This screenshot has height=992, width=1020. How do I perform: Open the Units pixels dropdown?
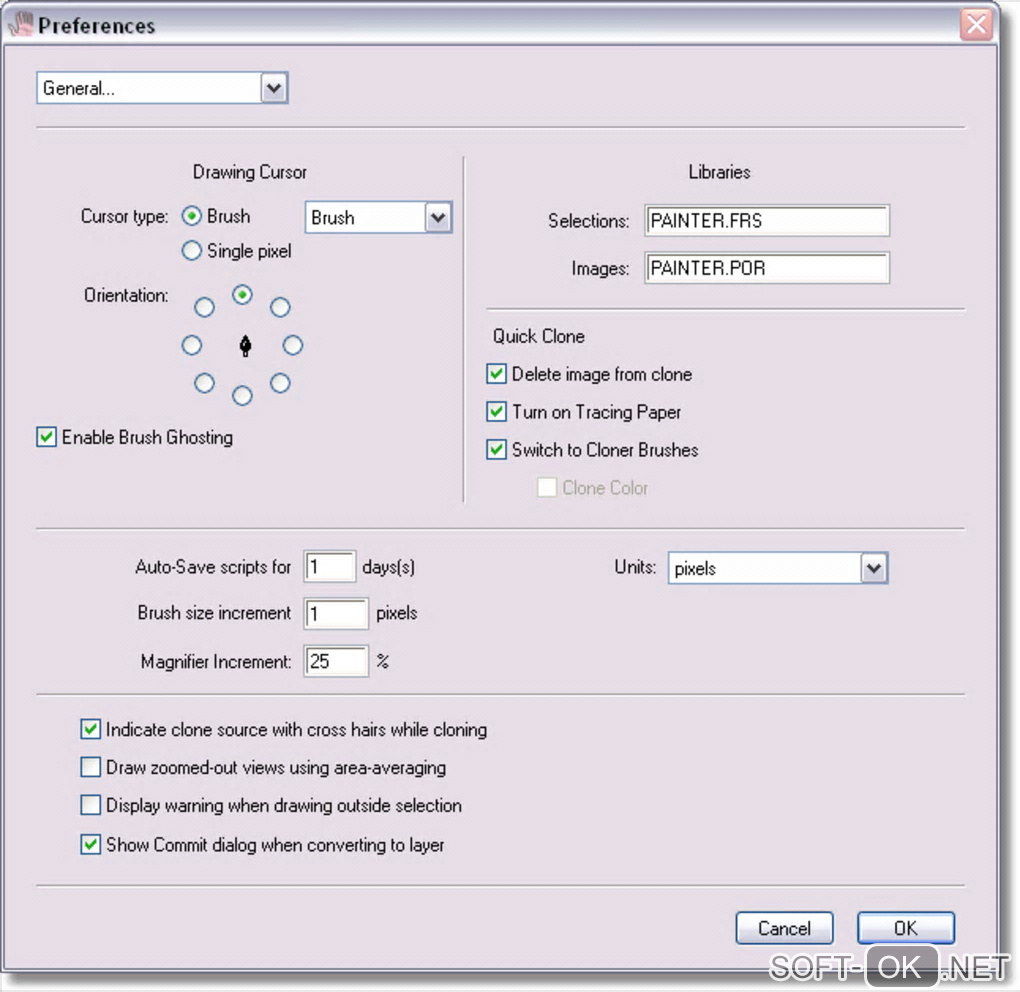tap(778, 568)
